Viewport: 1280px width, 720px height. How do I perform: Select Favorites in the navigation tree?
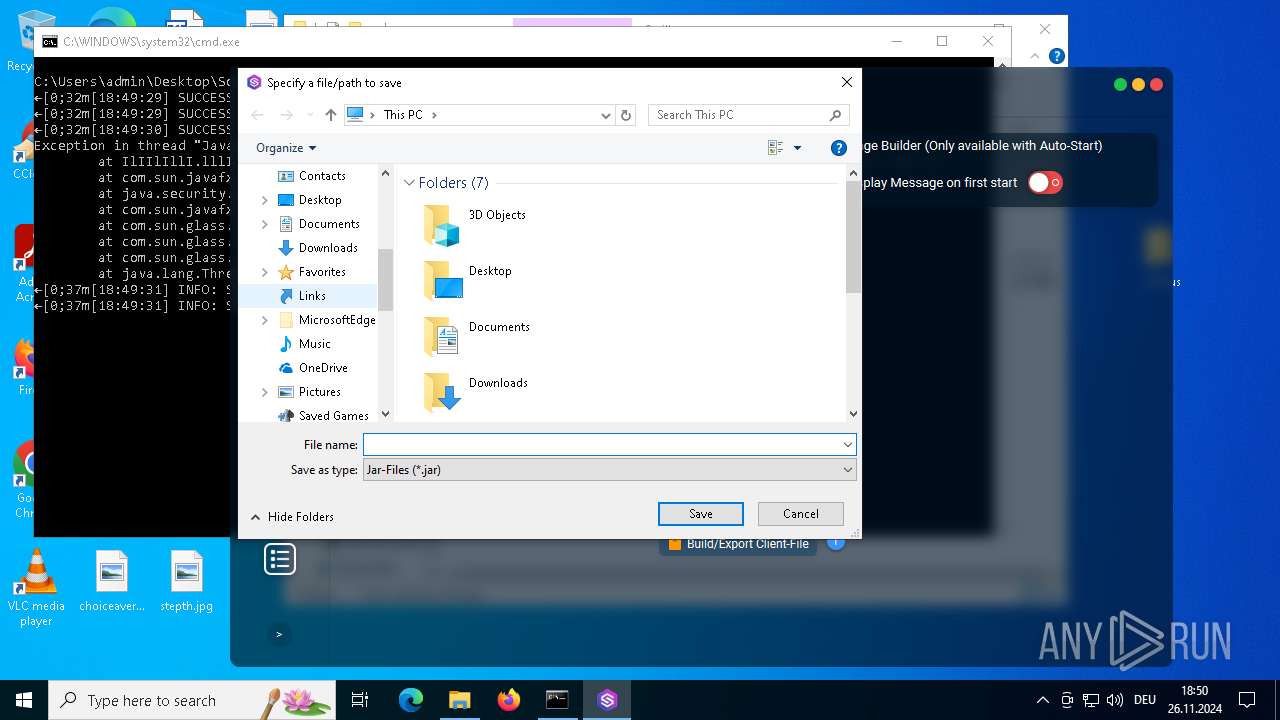(322, 272)
